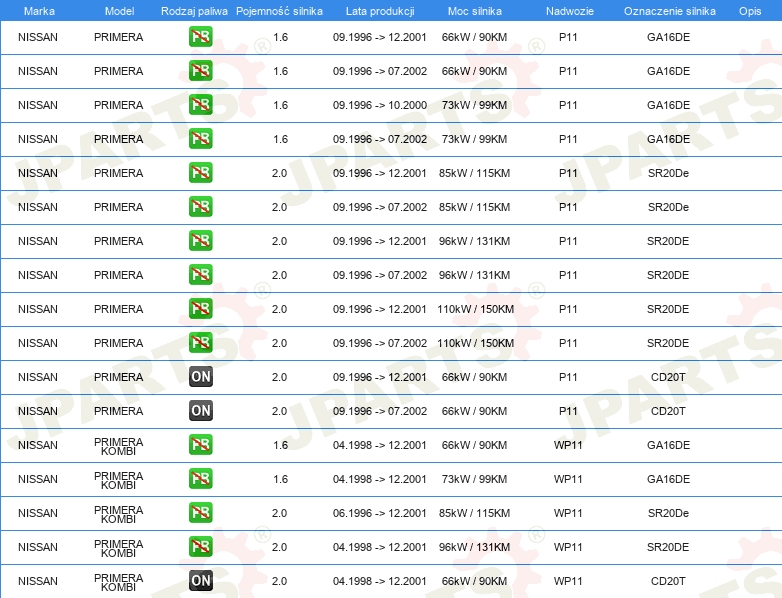Click 2.0 capacity in Kombi CD20T row
Viewport: 782px width, 598px height.
coord(279,581)
